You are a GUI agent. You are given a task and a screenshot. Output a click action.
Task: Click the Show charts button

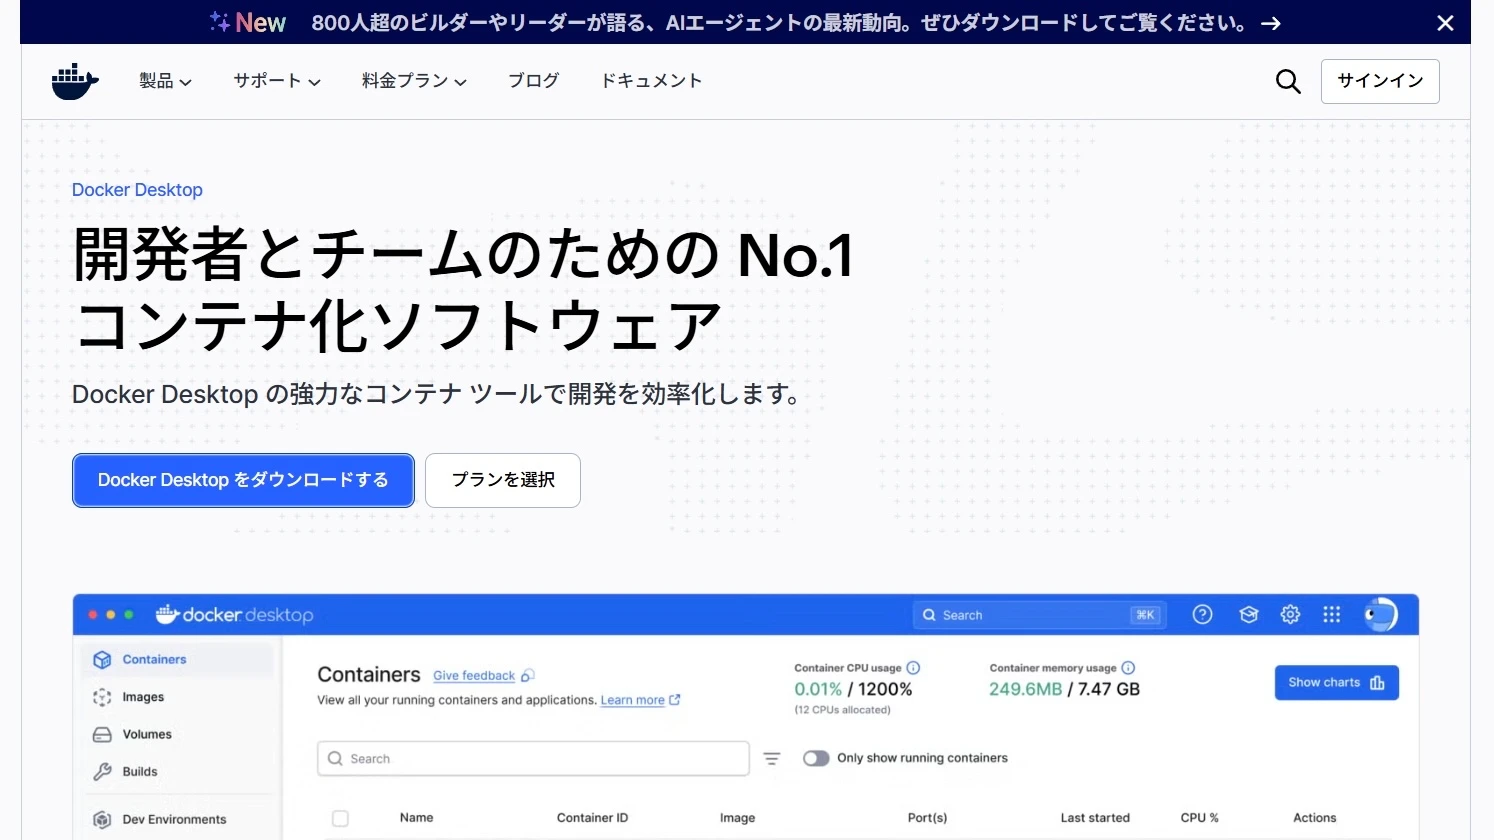point(1336,683)
